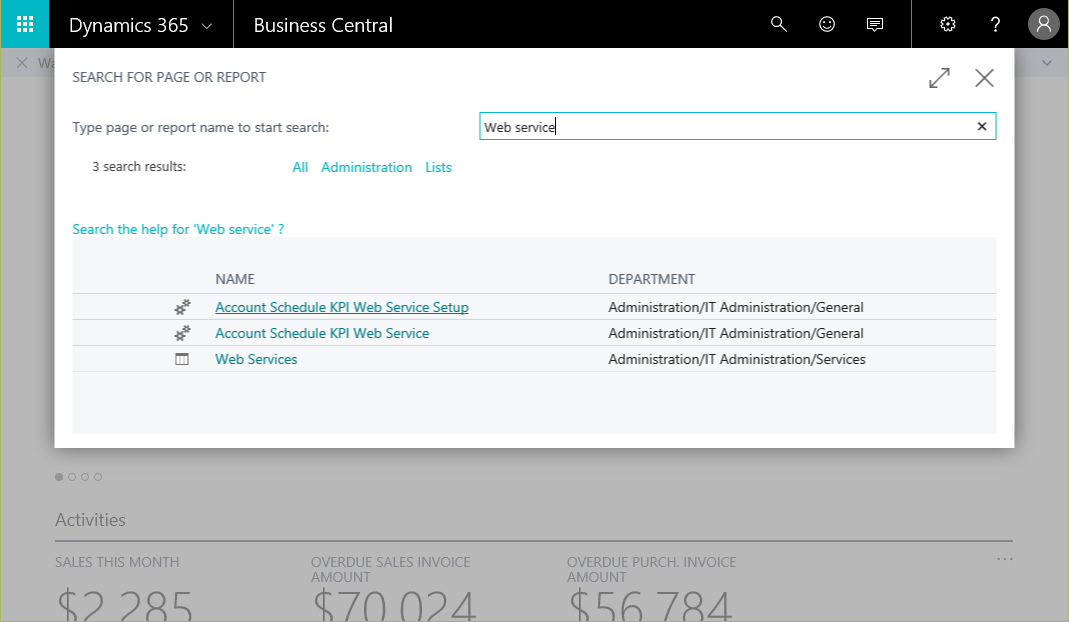Select the fourth carousel page dot
This screenshot has height=622, width=1069.
(x=98, y=477)
